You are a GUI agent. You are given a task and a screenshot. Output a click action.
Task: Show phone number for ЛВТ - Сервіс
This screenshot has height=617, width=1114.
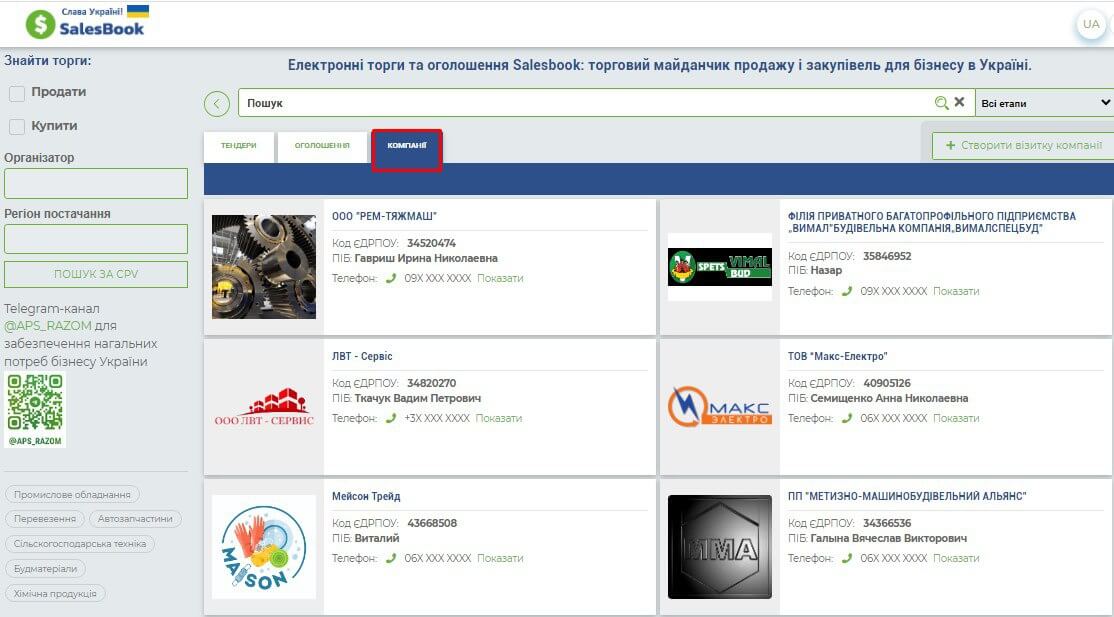pos(499,419)
